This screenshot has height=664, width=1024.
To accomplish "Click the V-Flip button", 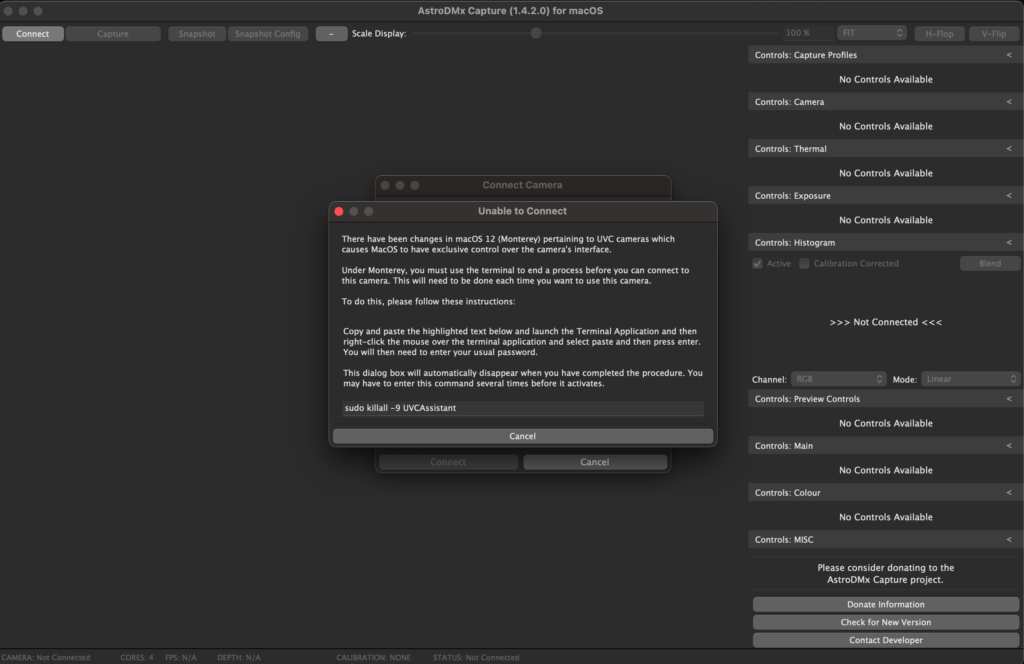I will tap(993, 33).
